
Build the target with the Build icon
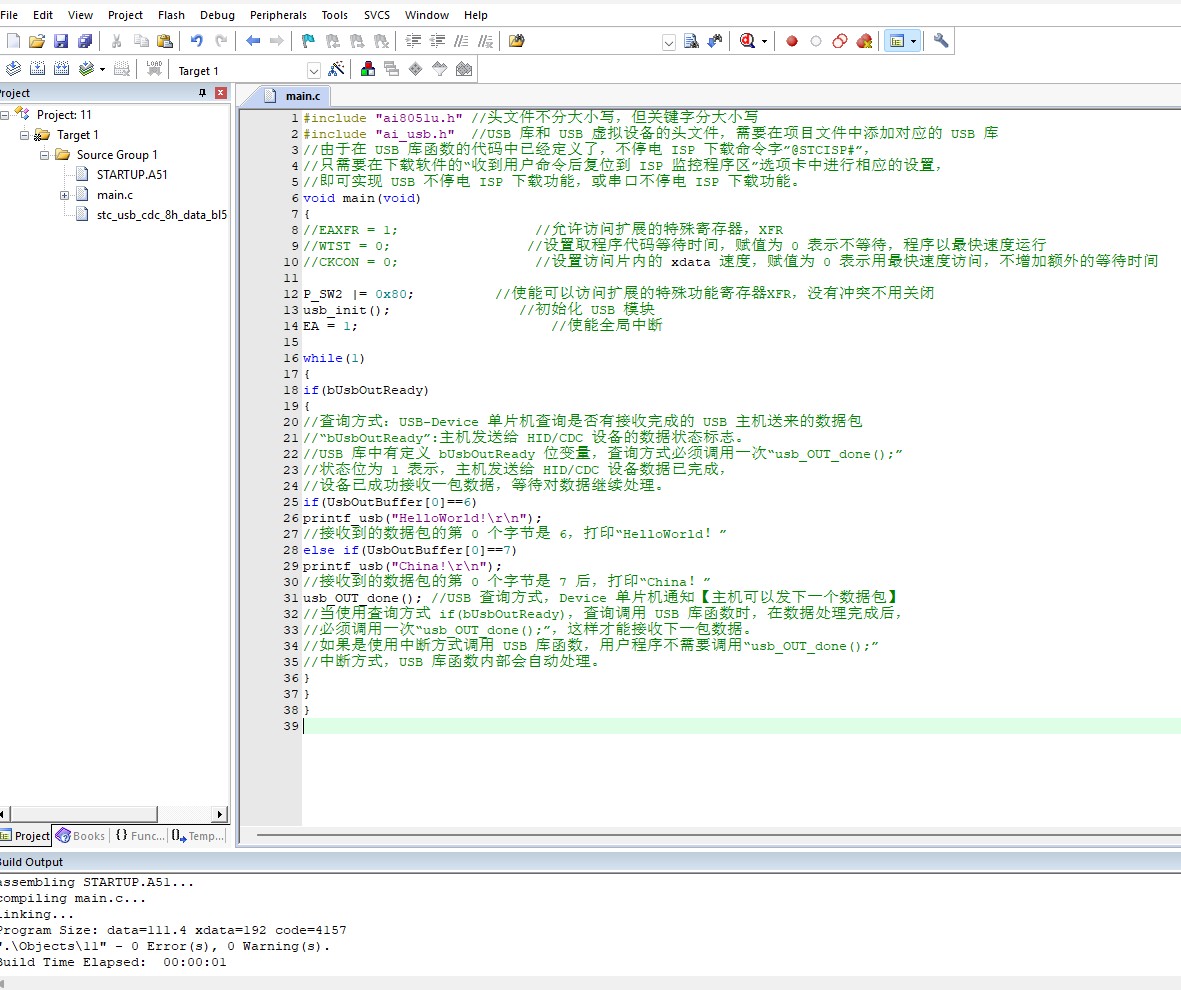coord(37,69)
